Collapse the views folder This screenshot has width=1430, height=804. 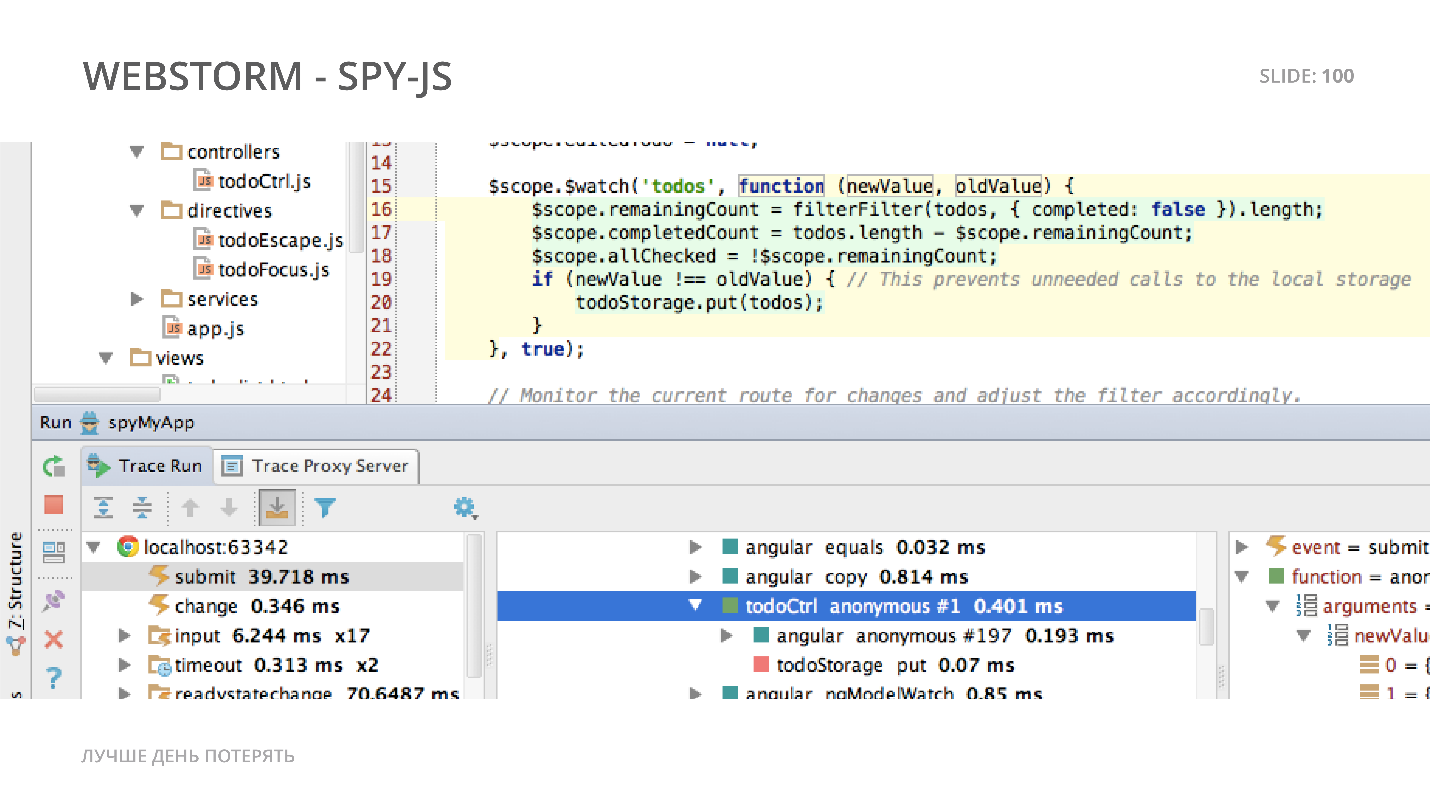106,358
